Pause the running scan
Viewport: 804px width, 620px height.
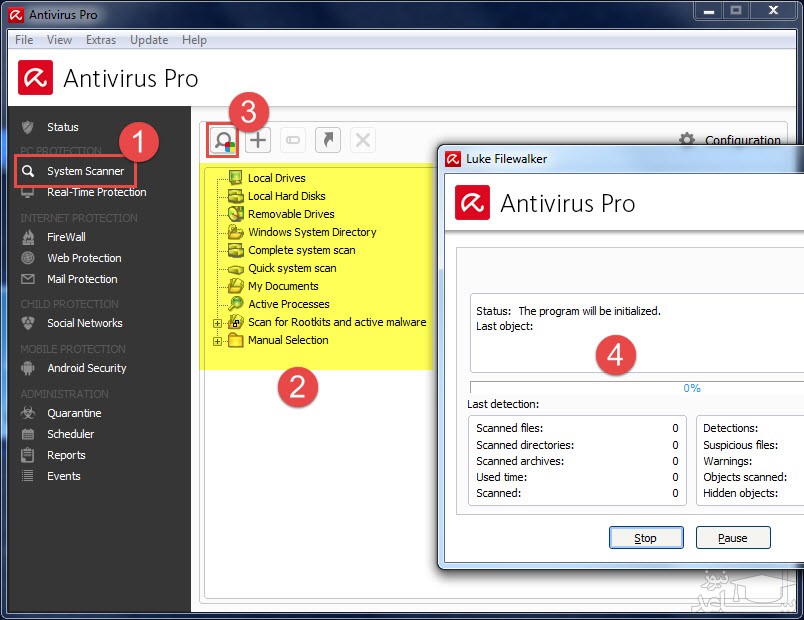733,538
